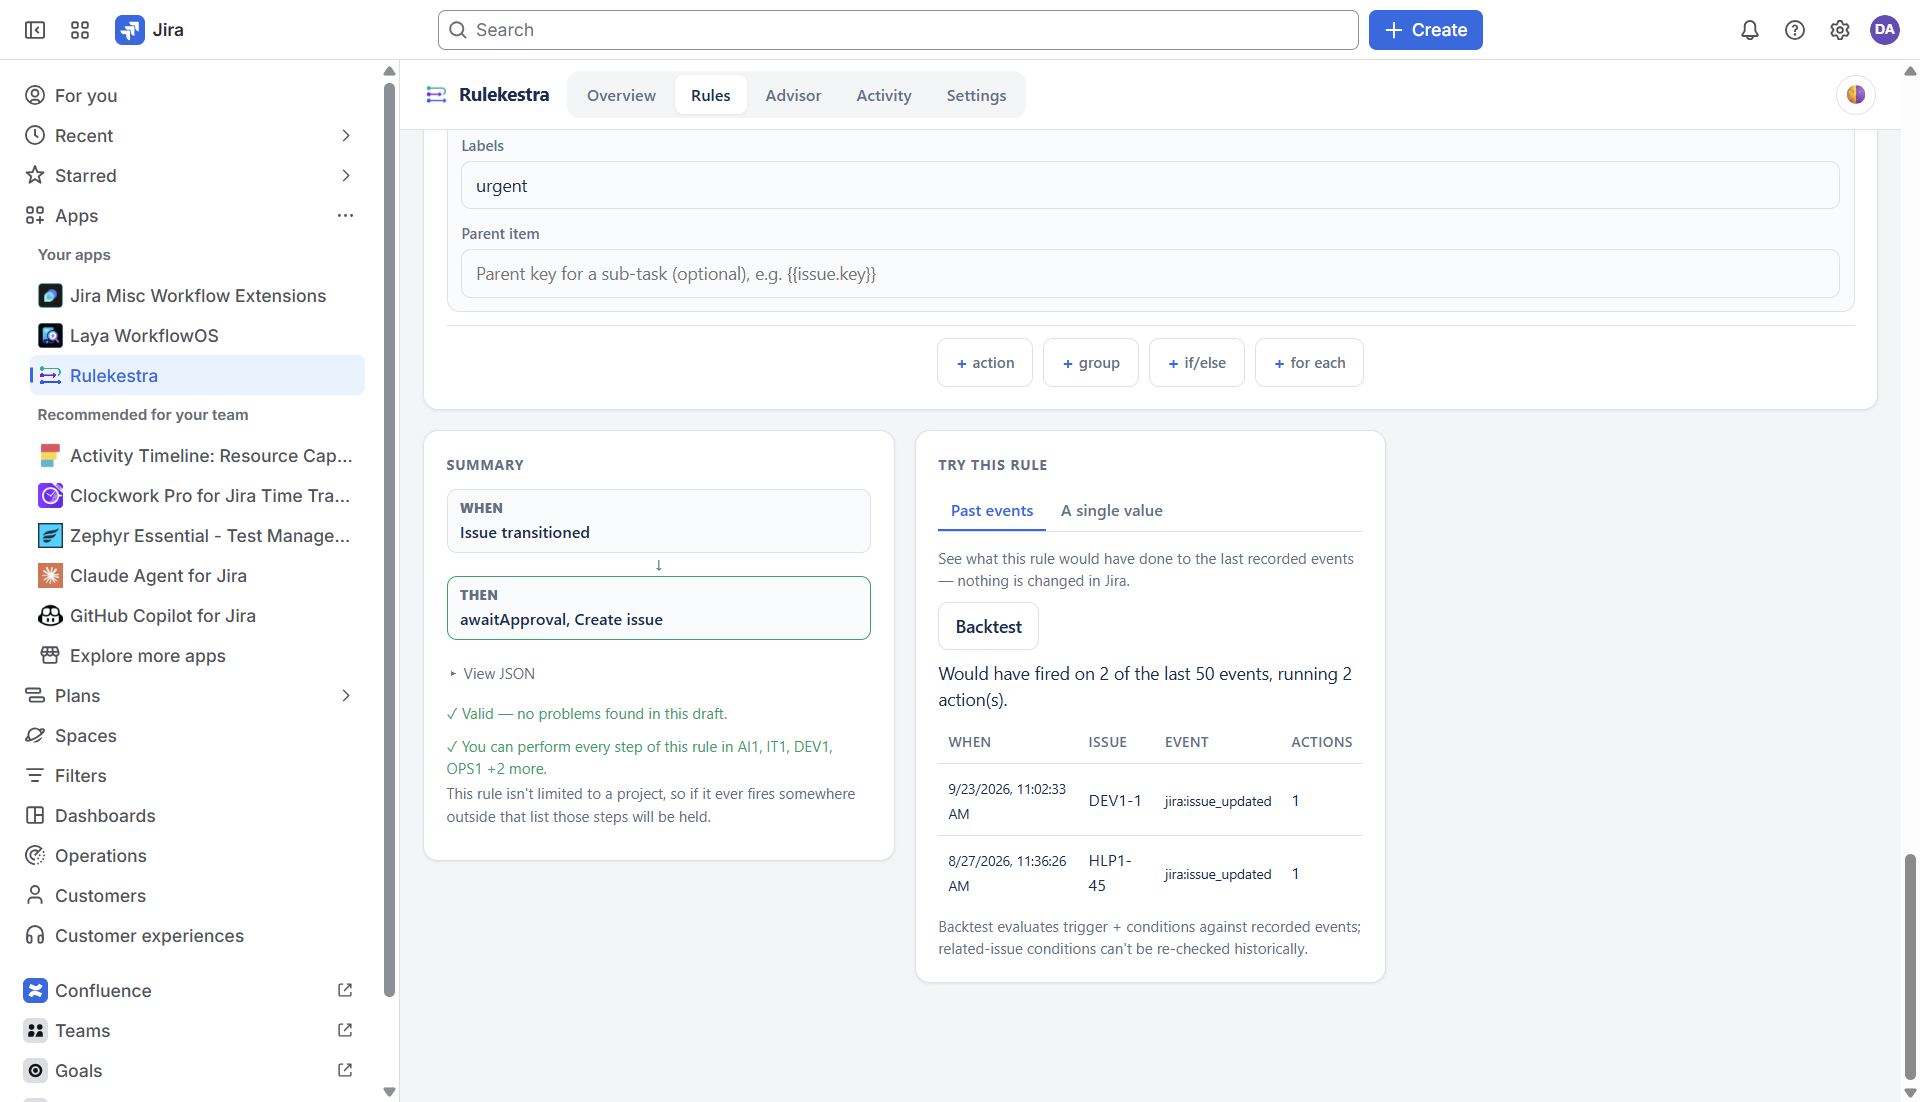Select the A single value tab
1920x1102 pixels.
1112,511
